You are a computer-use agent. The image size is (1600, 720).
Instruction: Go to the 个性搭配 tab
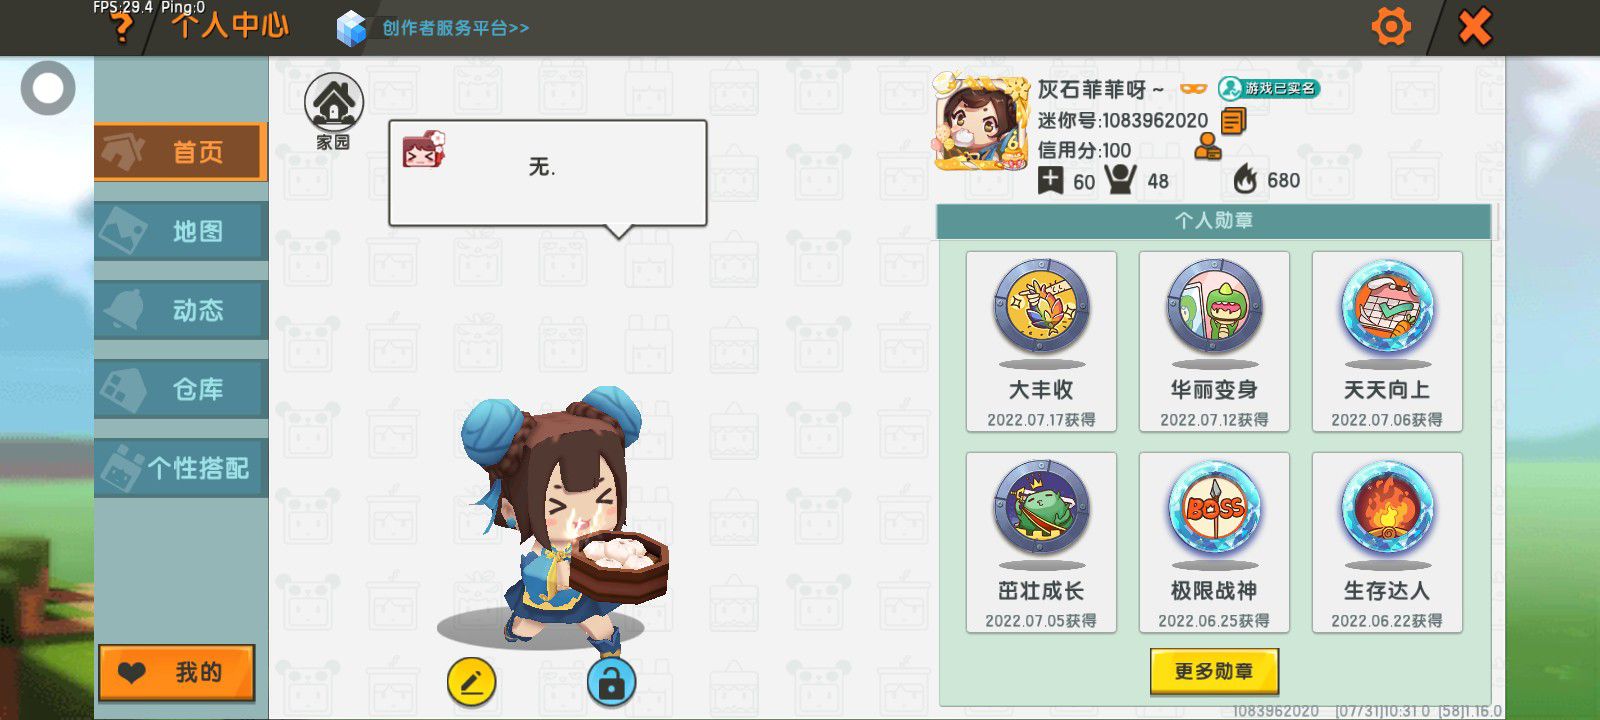[x=181, y=468]
